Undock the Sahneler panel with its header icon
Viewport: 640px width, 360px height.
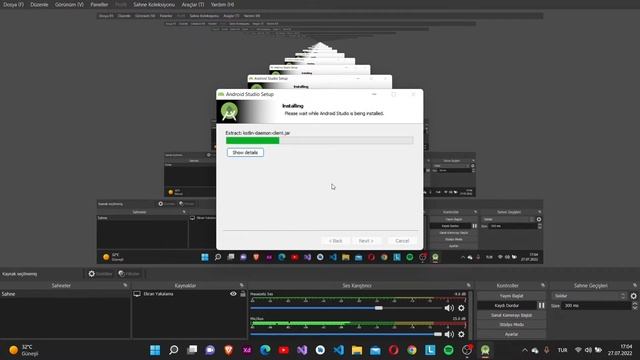click(125, 285)
